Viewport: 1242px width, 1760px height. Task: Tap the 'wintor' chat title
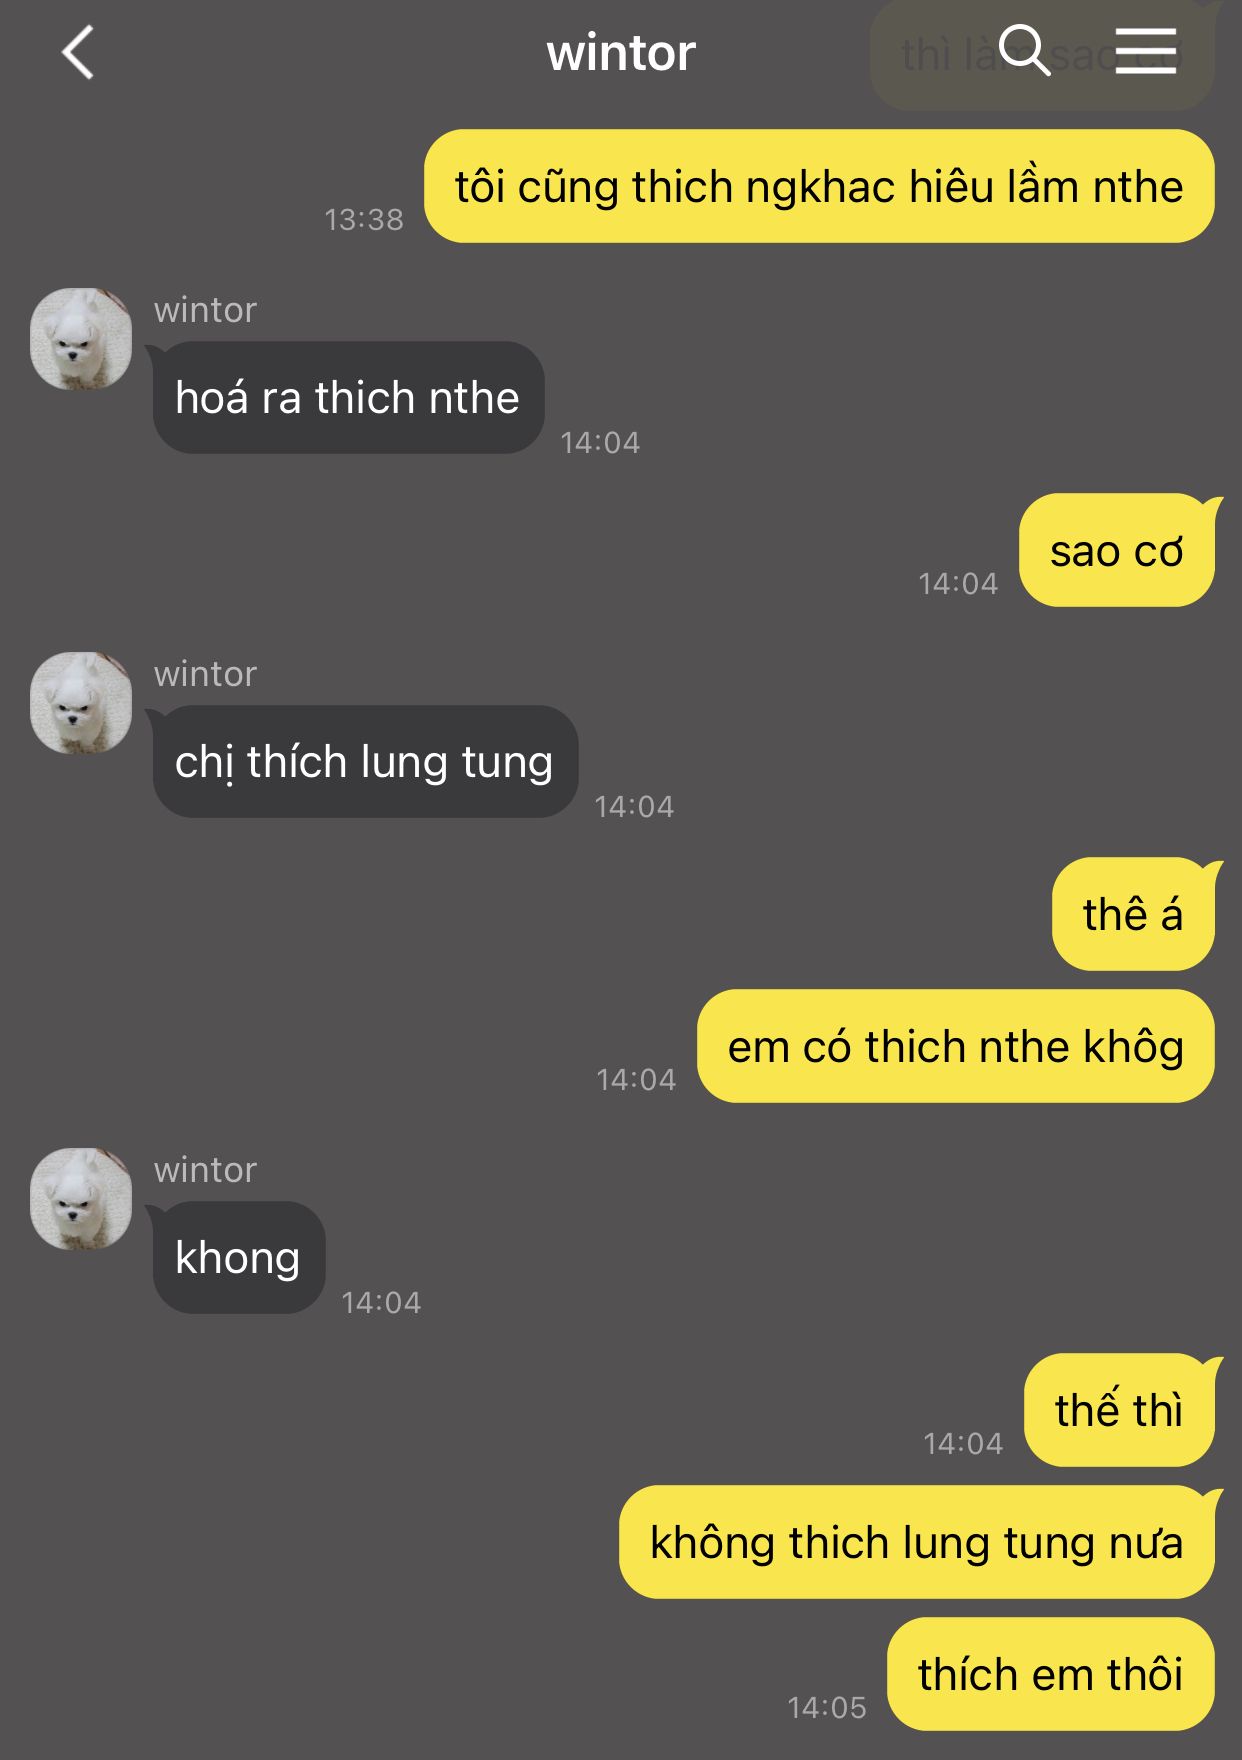[621, 52]
